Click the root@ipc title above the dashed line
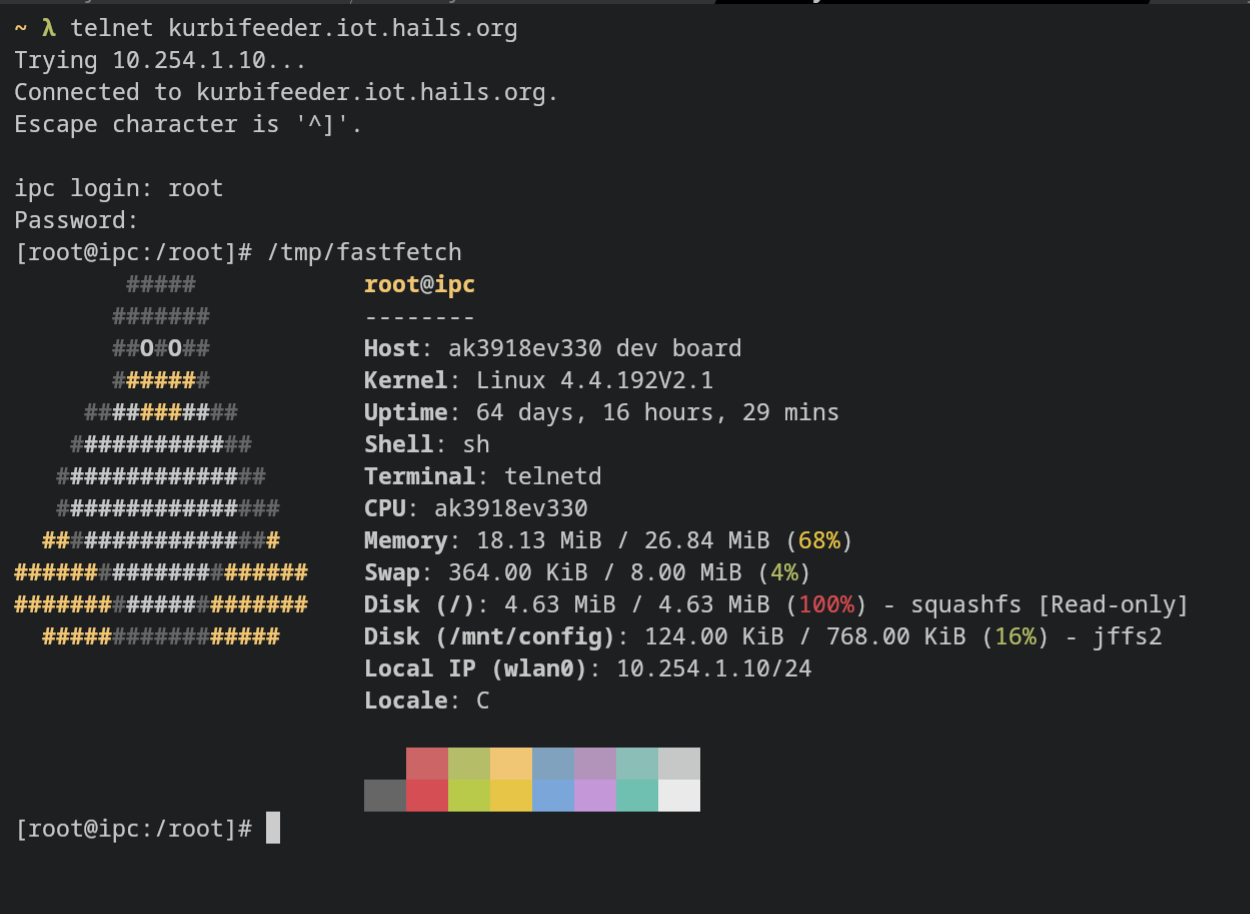 click(x=419, y=284)
